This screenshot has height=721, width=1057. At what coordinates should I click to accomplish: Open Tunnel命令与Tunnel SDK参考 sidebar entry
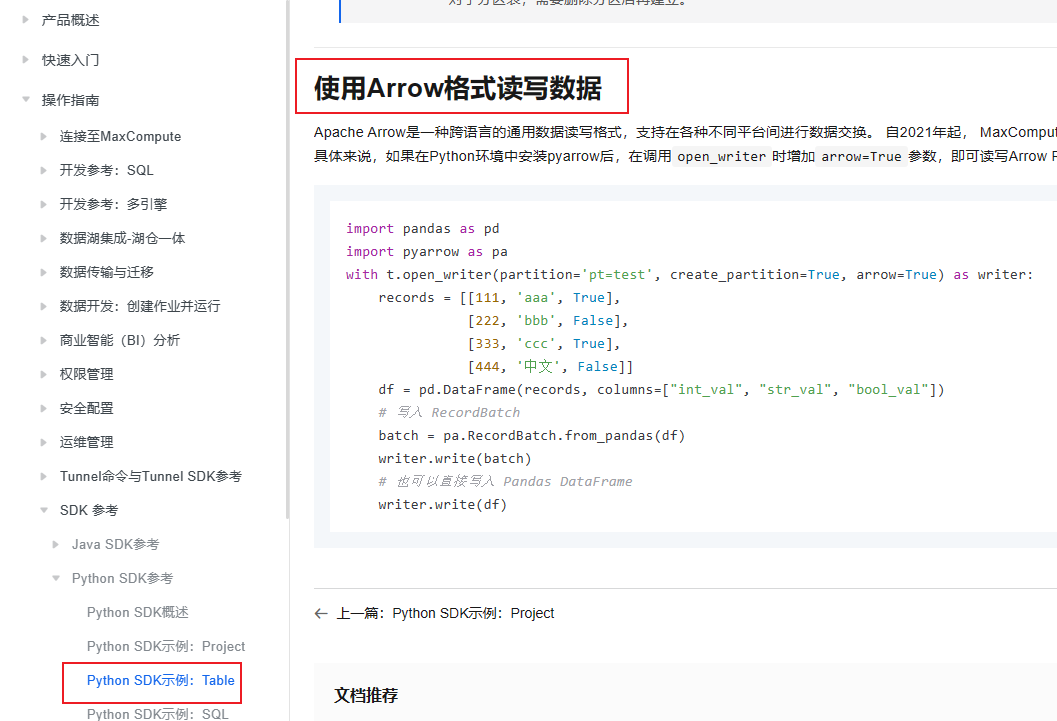[x=151, y=476]
